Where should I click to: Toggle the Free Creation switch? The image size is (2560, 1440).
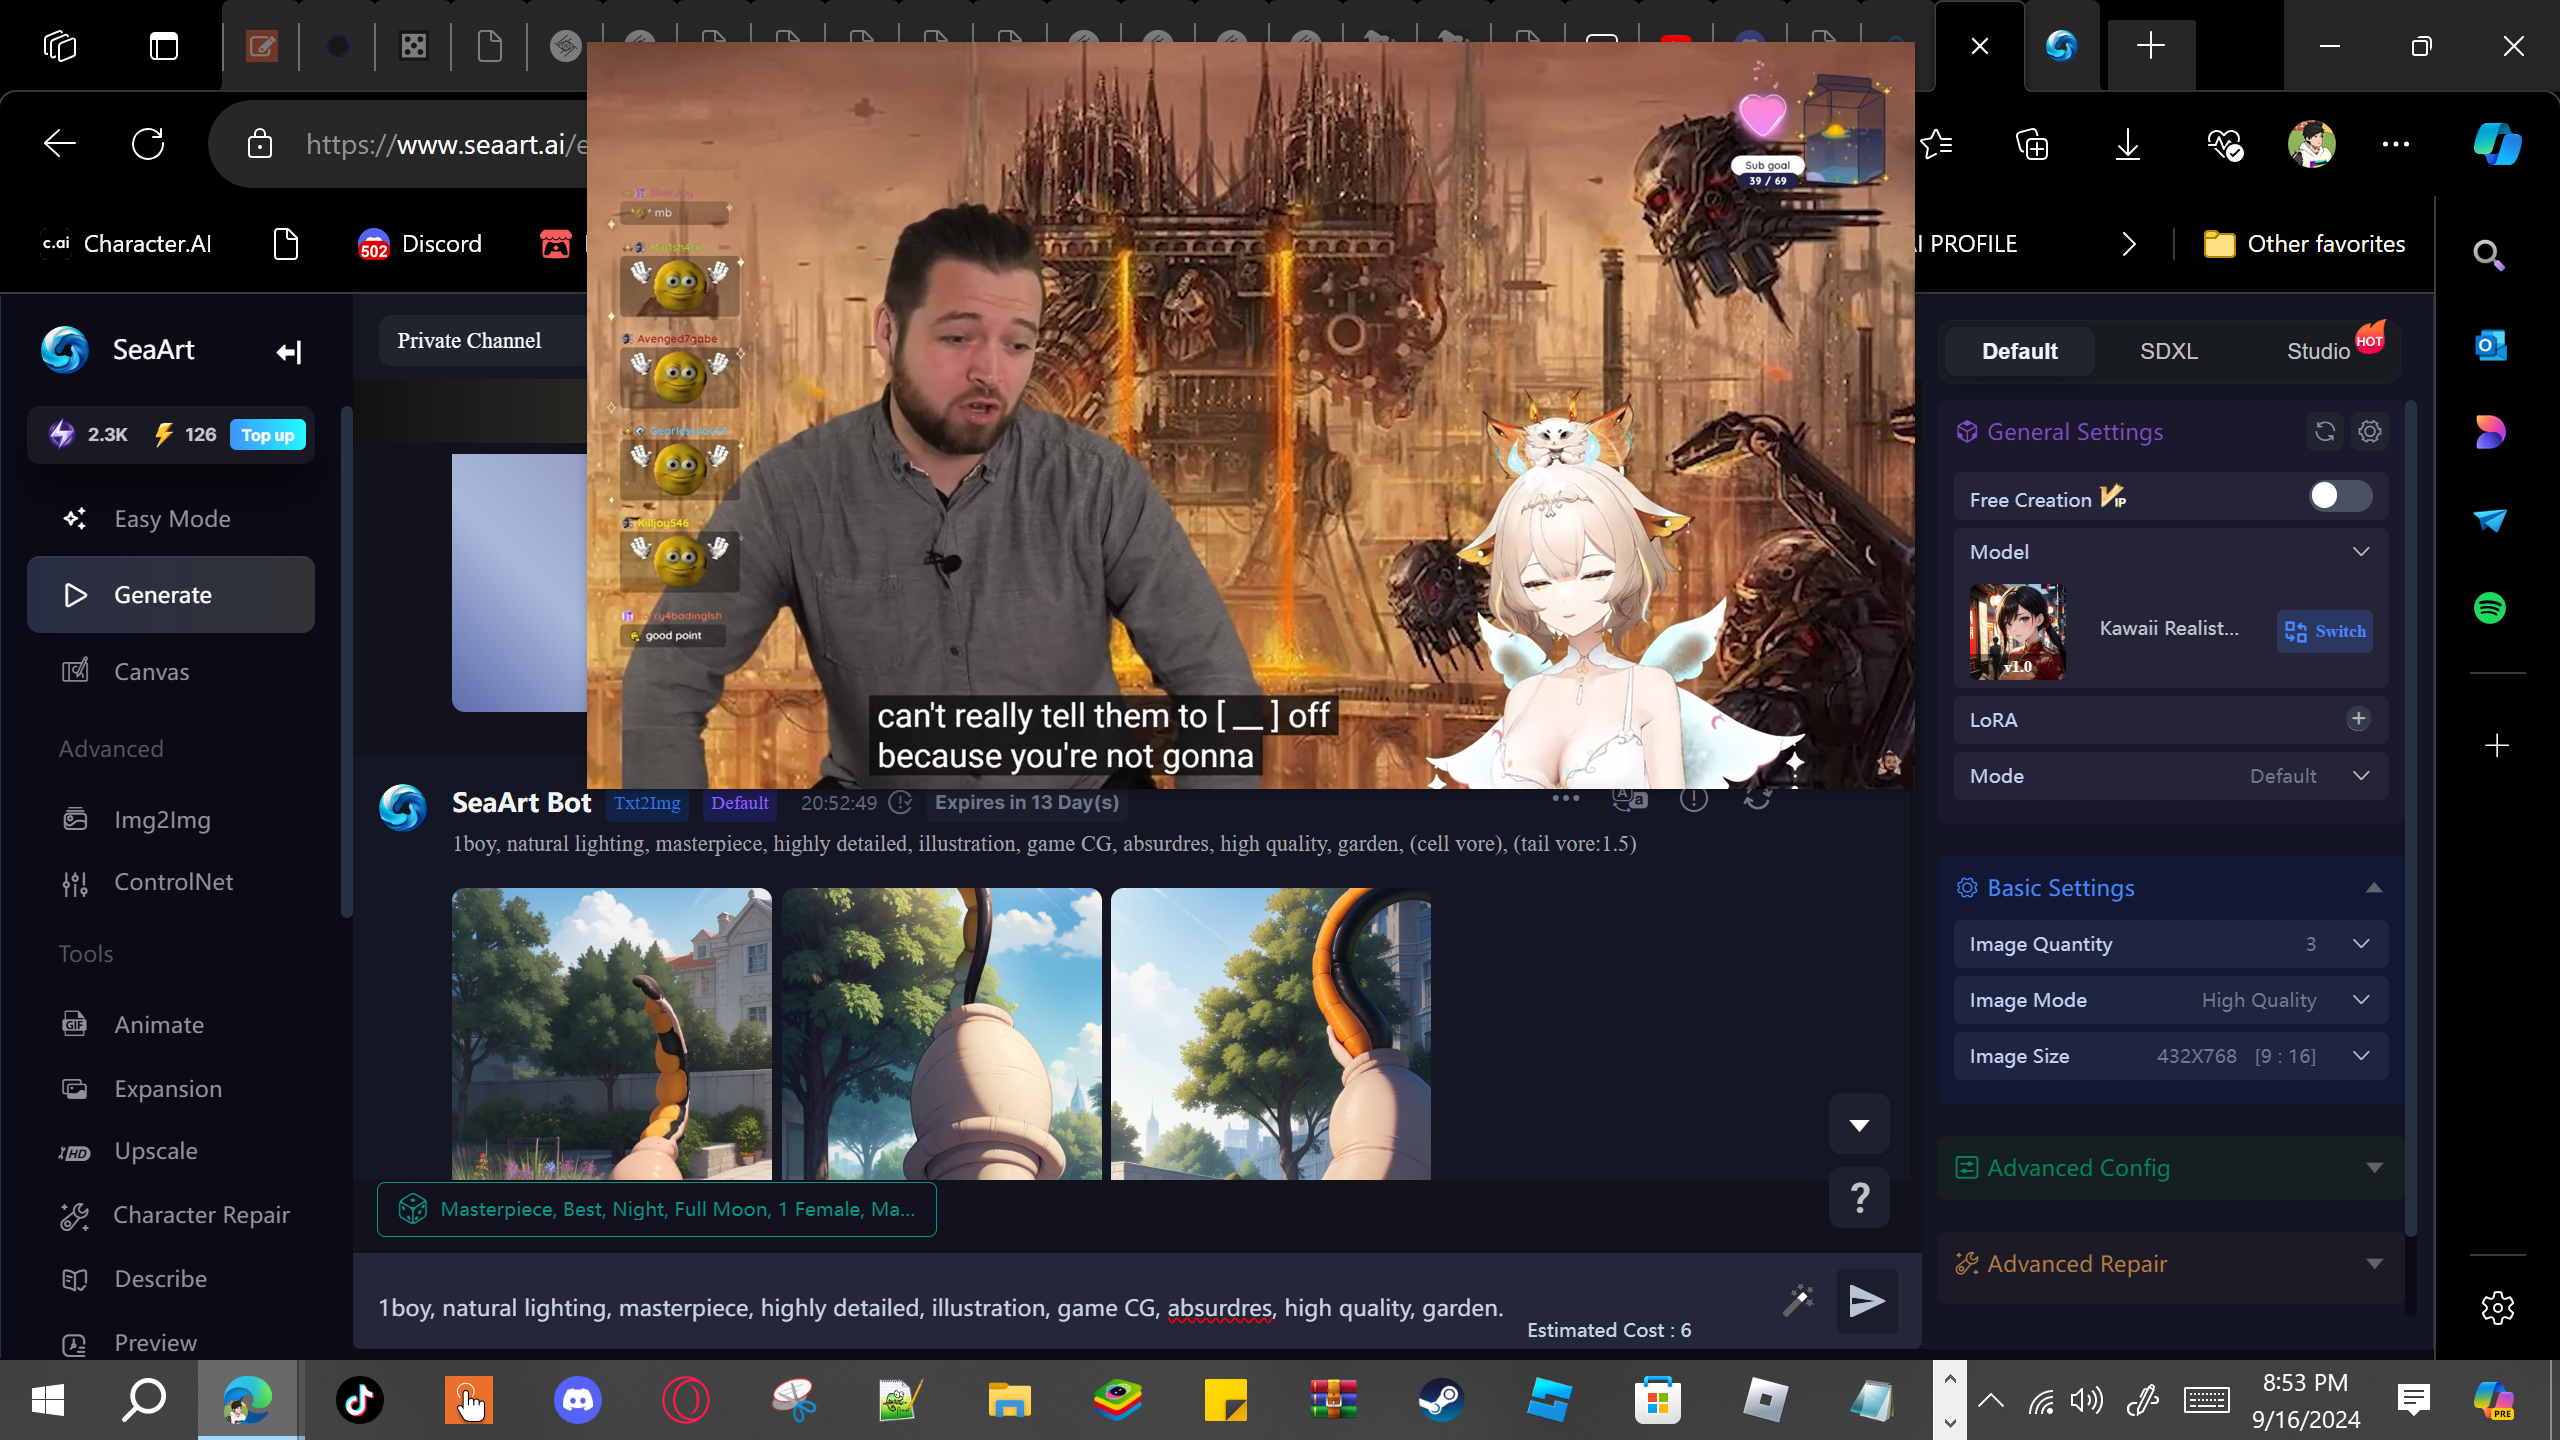pyautogui.click(x=2340, y=496)
